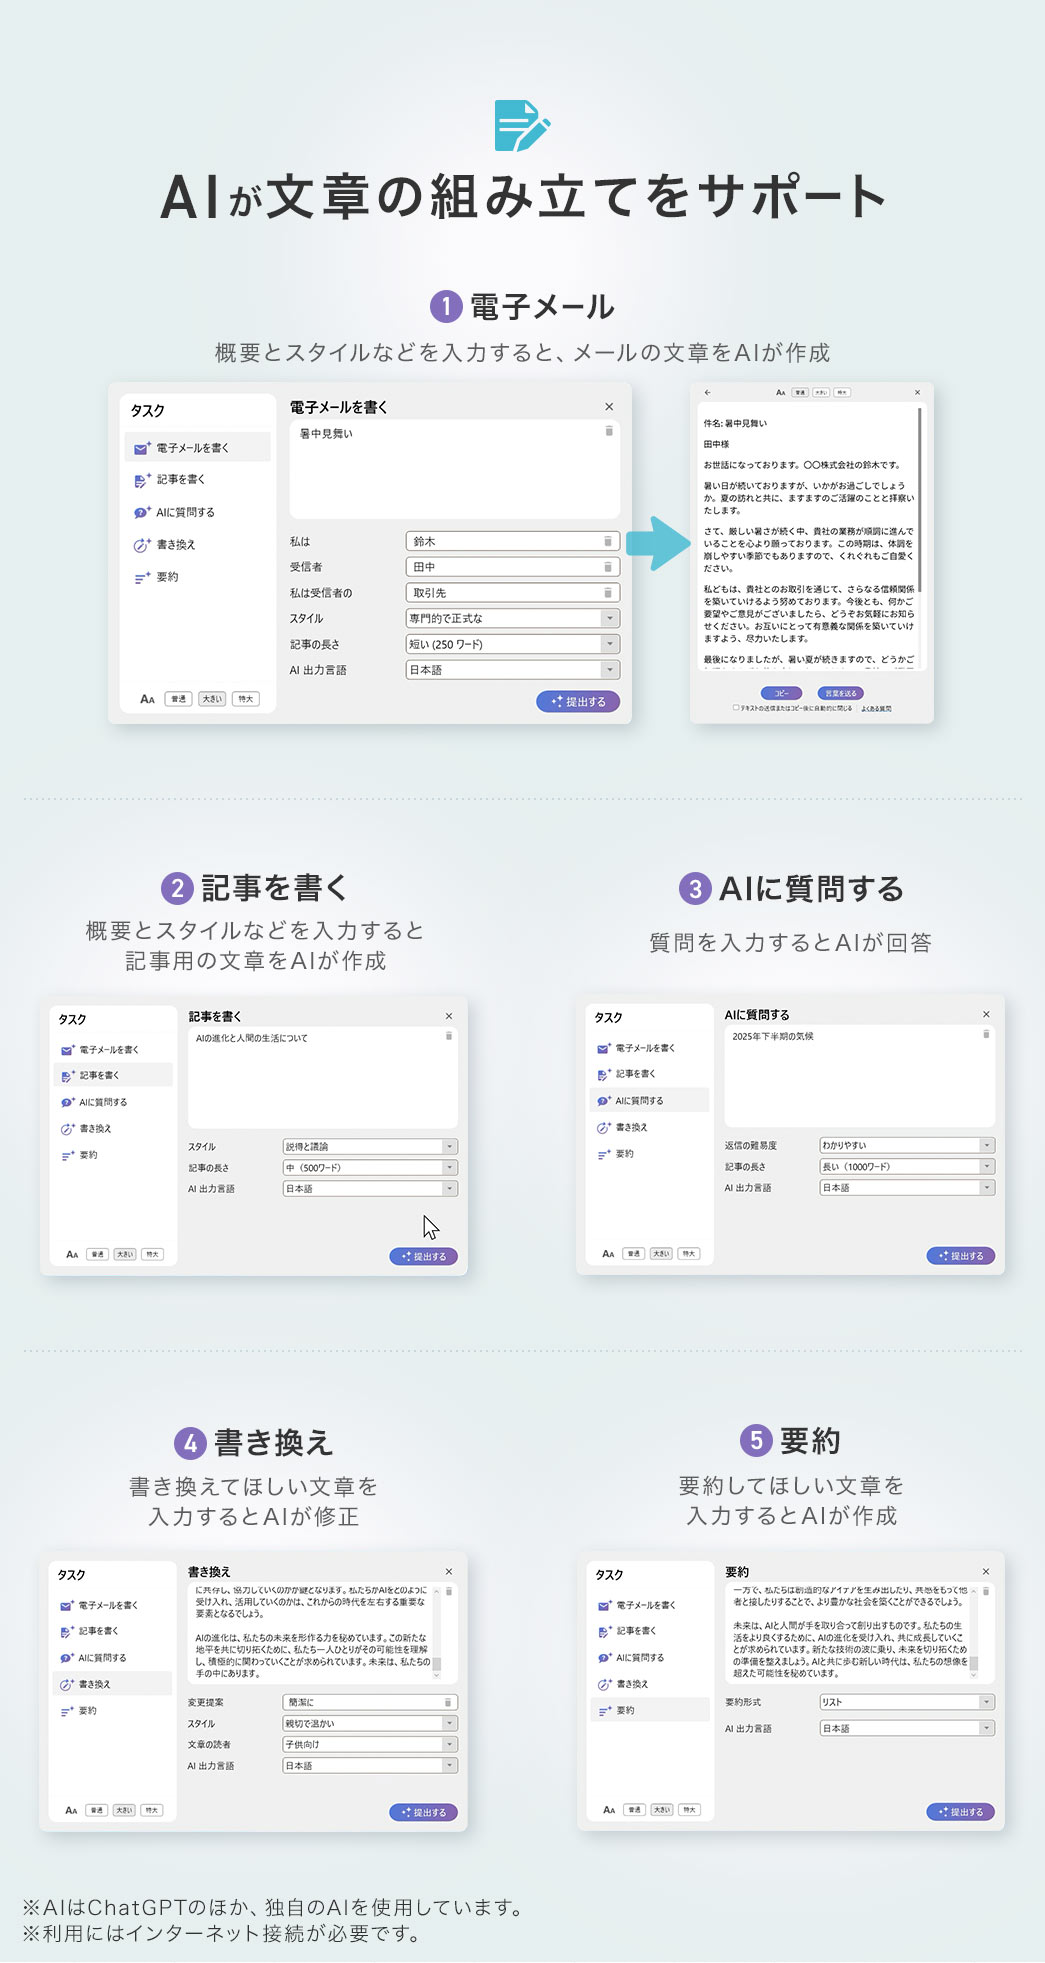This screenshot has width=1045, height=1963.
Task: Select the highlighted 記事を書く item in the article panel sidebar
Action: click(x=113, y=1075)
